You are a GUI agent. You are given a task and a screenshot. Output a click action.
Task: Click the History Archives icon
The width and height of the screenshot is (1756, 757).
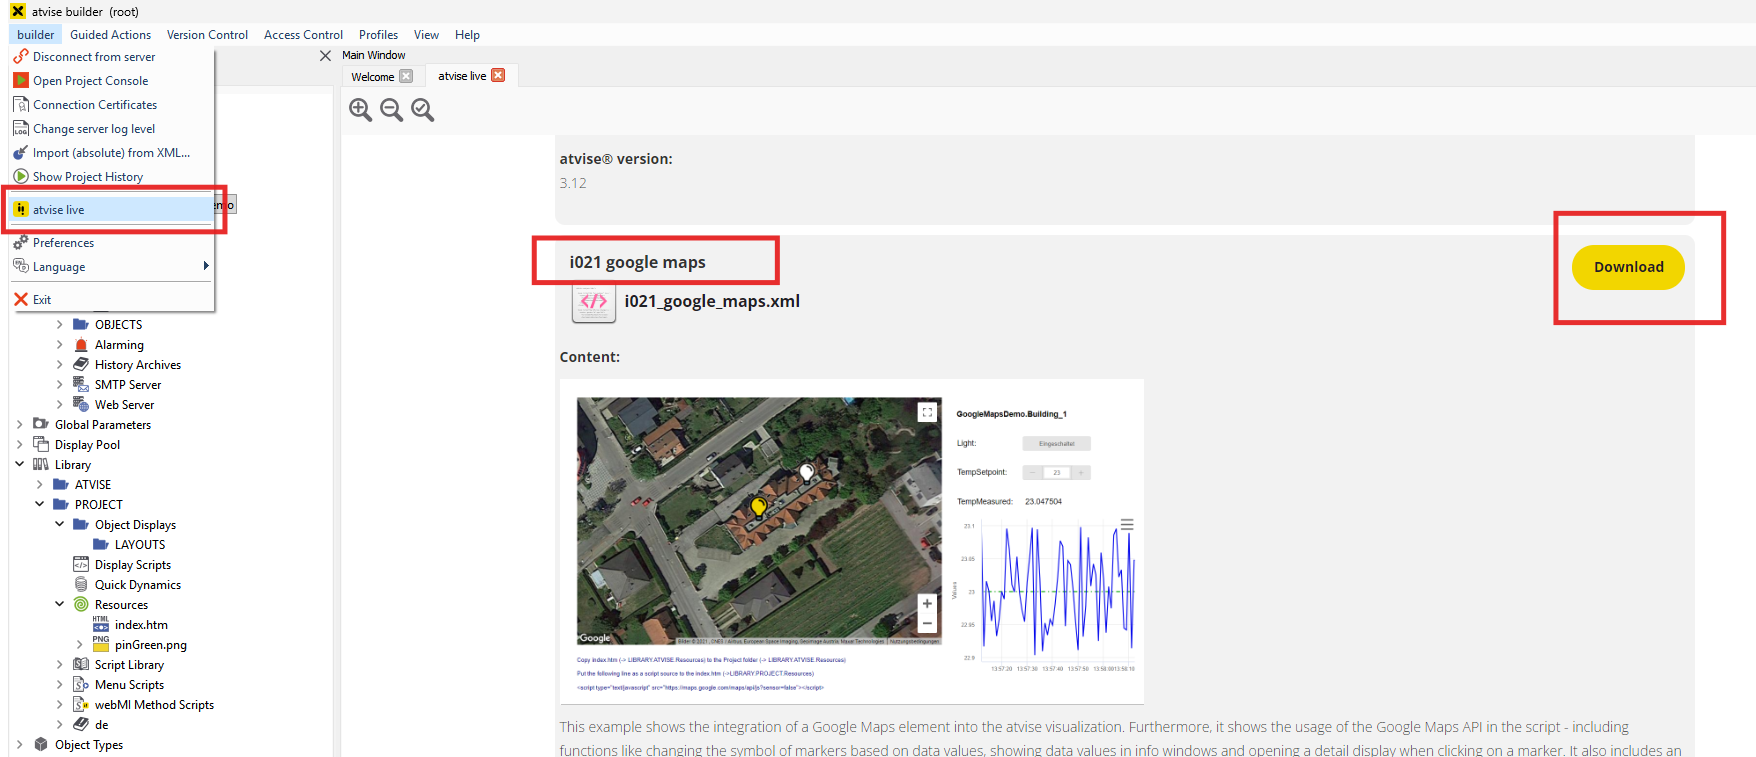[x=81, y=365]
